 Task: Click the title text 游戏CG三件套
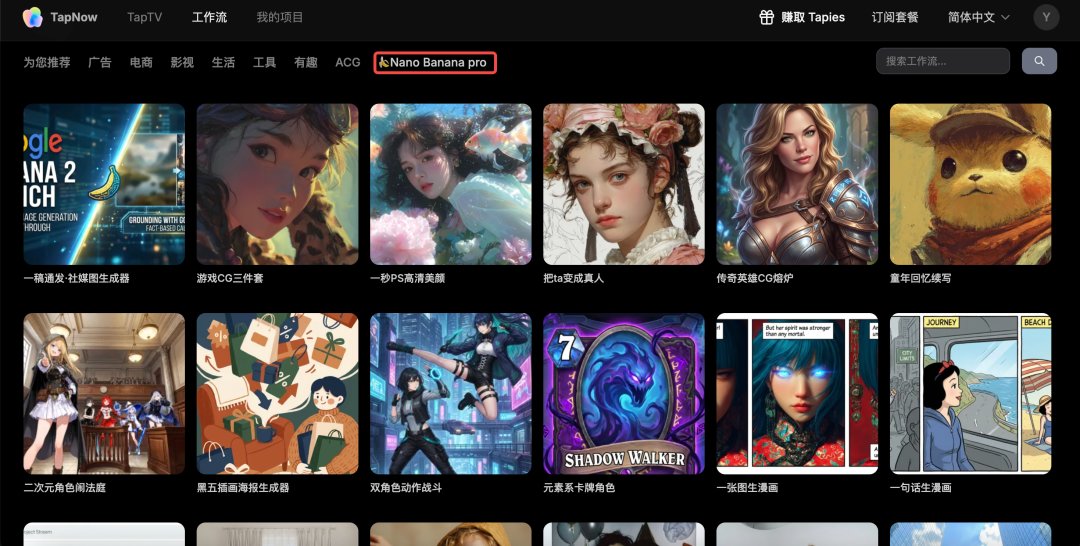[230, 278]
